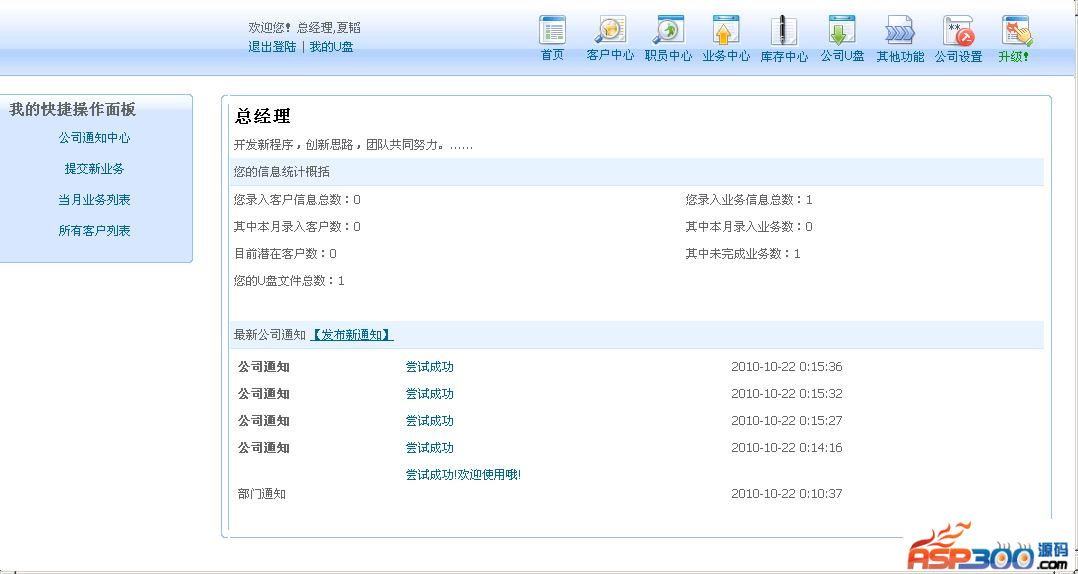Image resolution: width=1078 pixels, height=574 pixels.
Task: Open the 职员中心 icon
Action: click(668, 30)
